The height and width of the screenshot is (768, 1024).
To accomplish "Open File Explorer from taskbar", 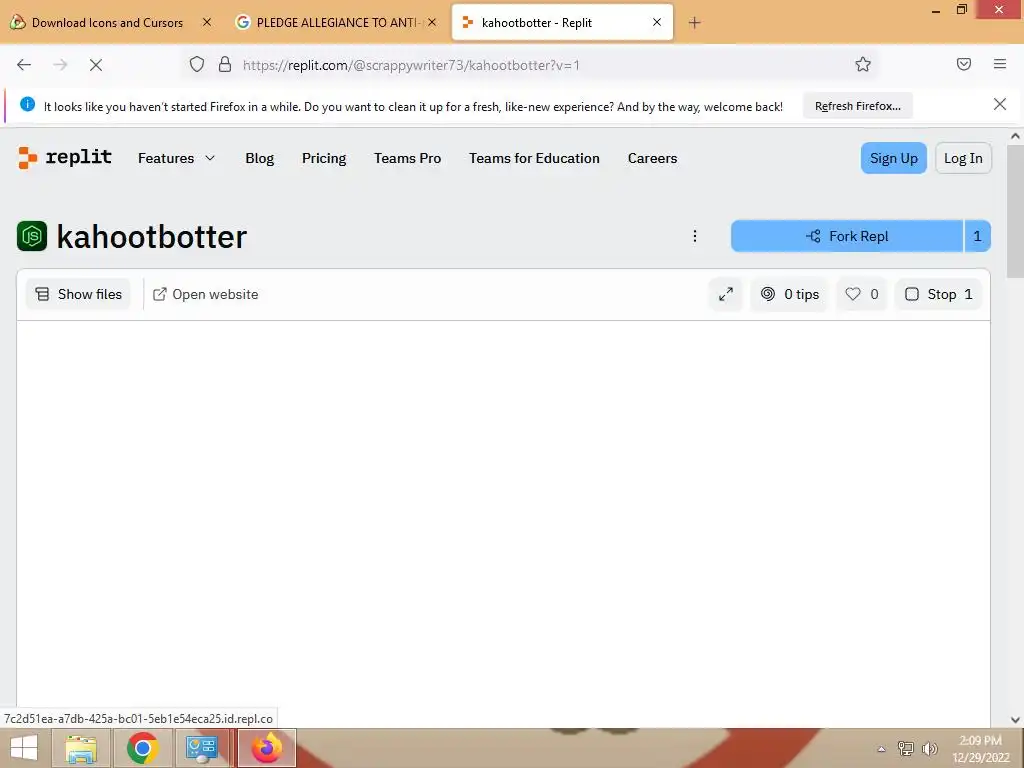I will tap(81, 748).
